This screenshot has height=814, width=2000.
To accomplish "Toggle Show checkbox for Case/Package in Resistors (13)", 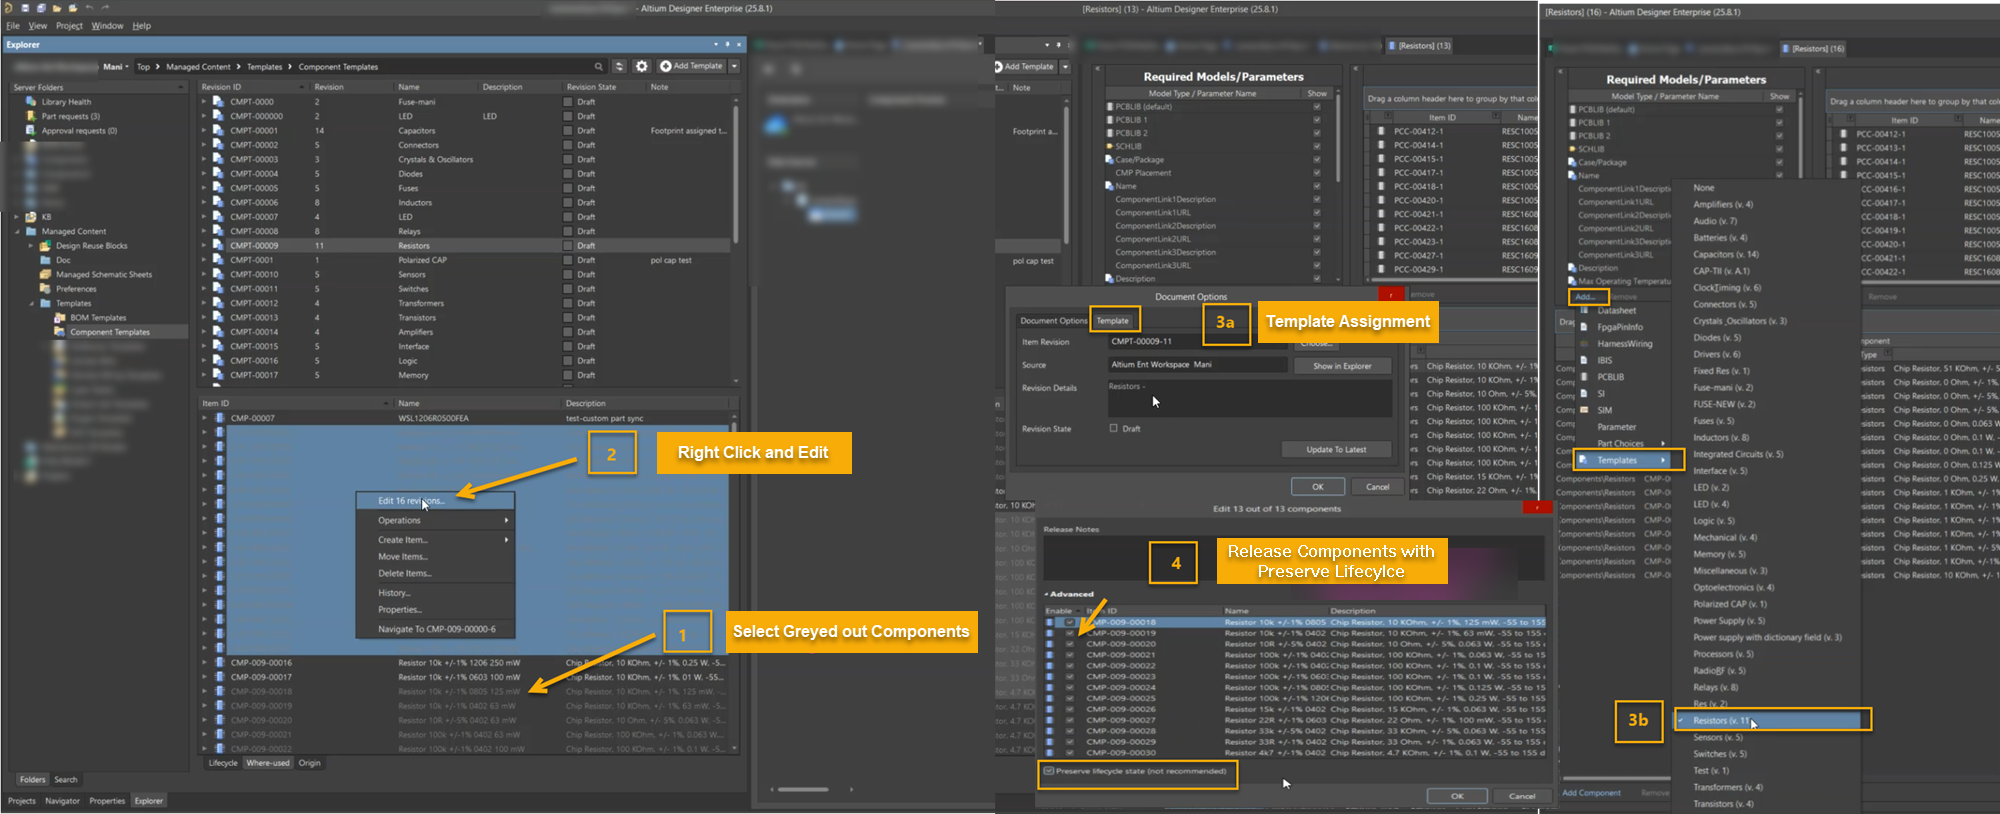I will [1317, 159].
